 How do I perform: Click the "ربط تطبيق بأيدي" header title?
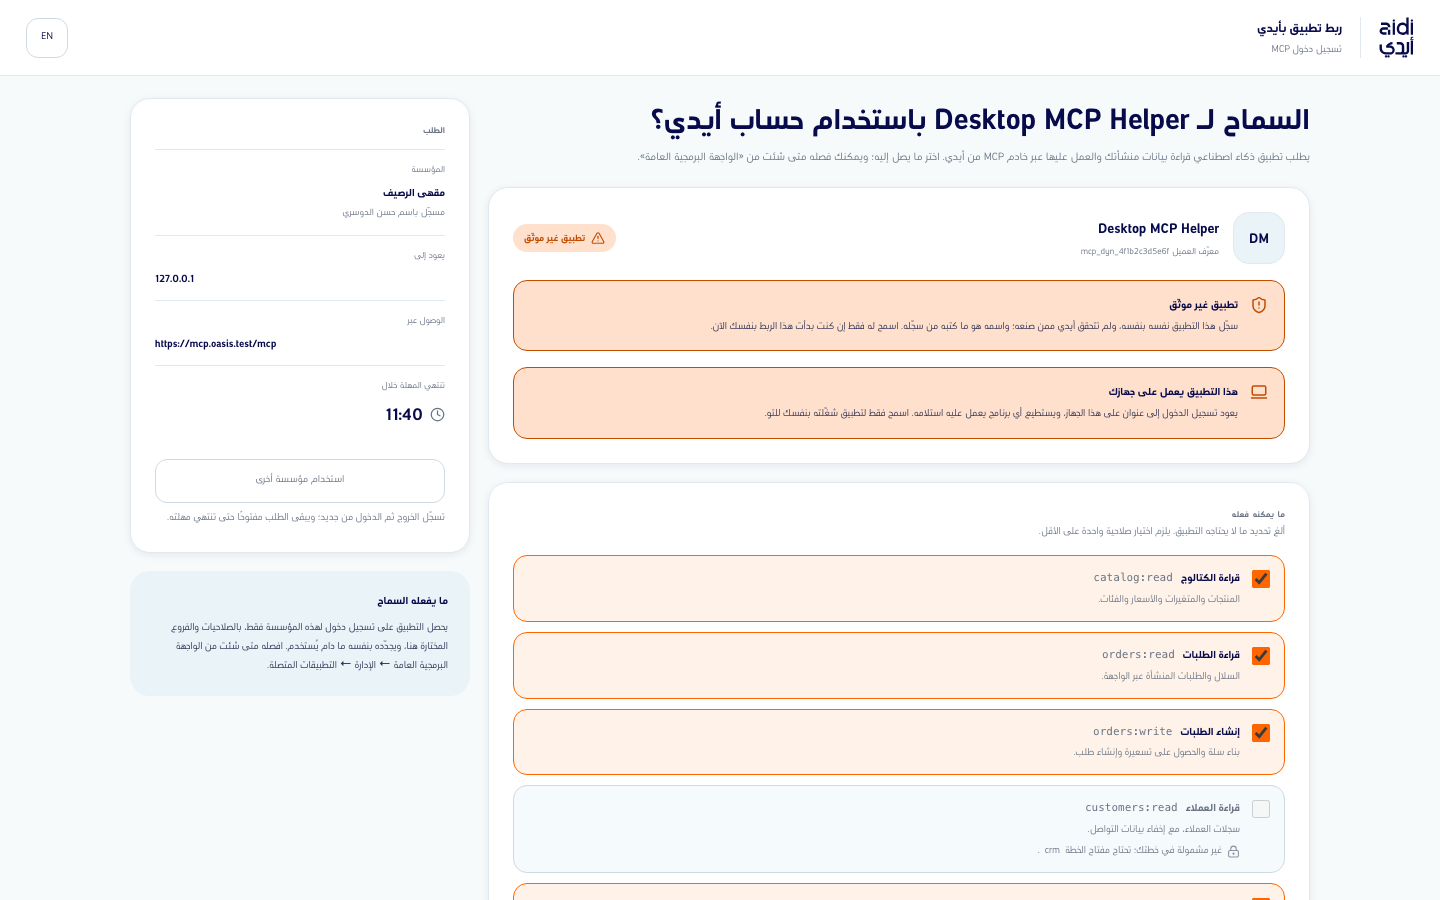pos(1300,28)
